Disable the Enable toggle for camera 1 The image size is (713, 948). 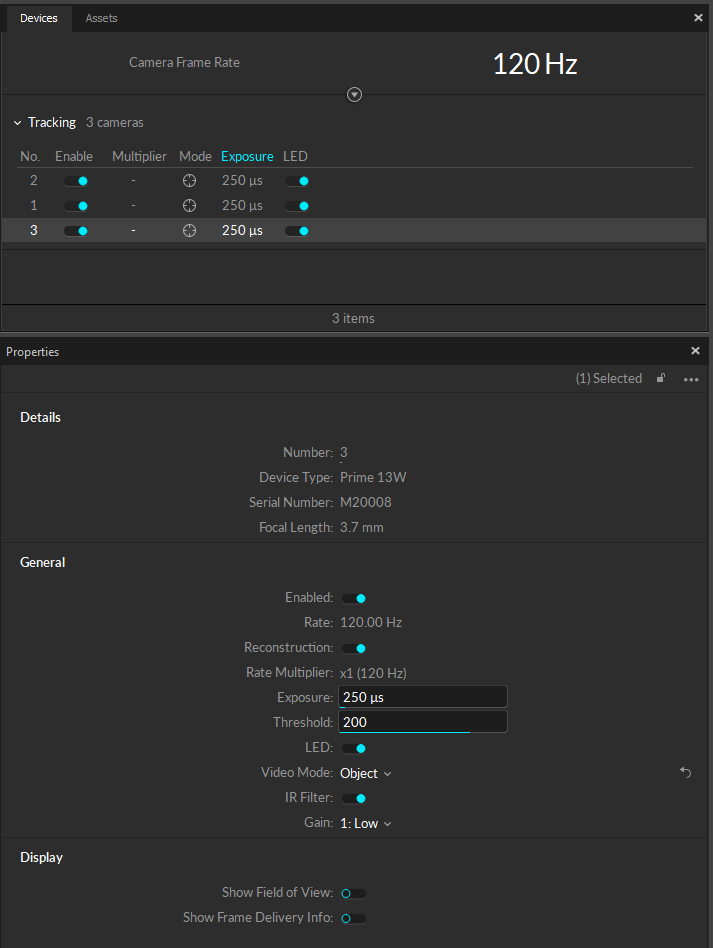(76, 205)
